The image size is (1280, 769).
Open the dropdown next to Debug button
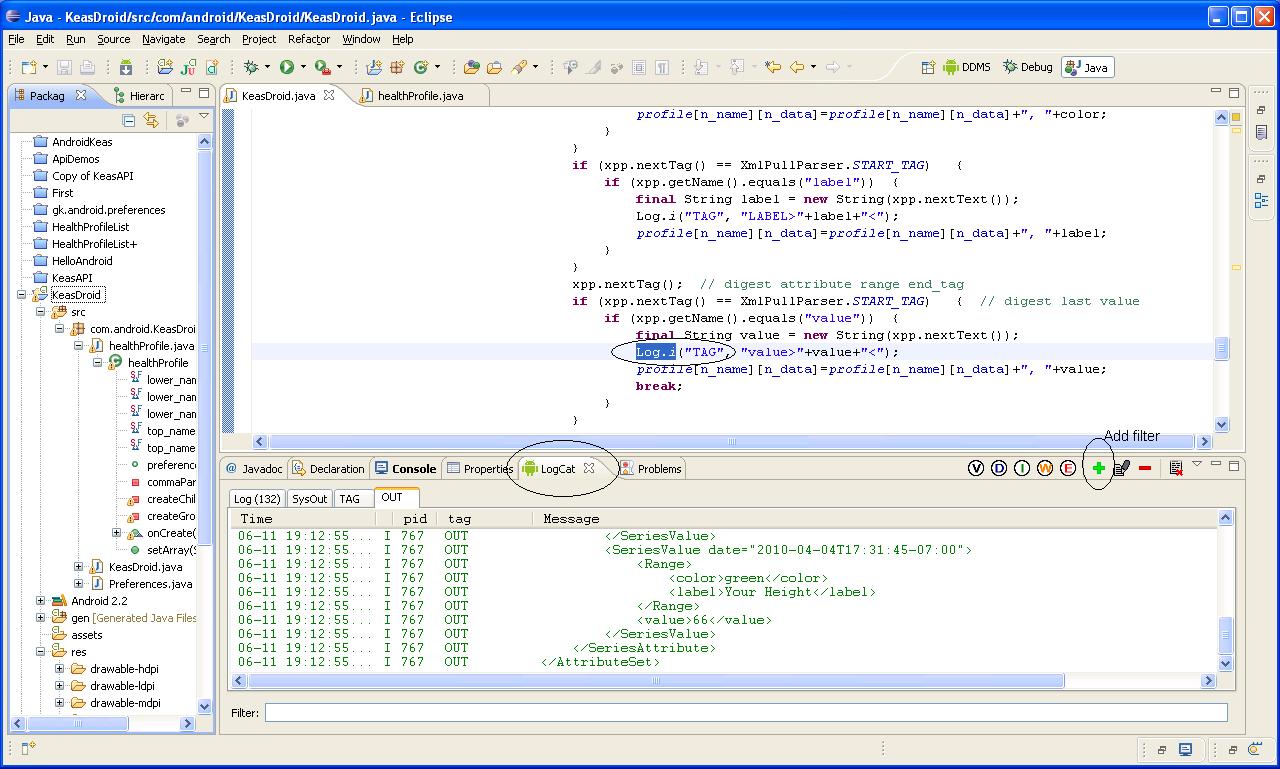267,68
